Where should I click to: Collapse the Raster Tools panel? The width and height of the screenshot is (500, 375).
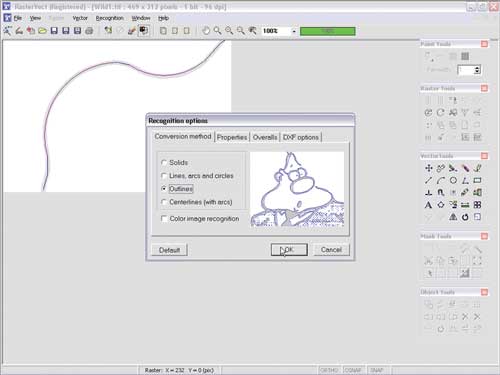point(484,88)
